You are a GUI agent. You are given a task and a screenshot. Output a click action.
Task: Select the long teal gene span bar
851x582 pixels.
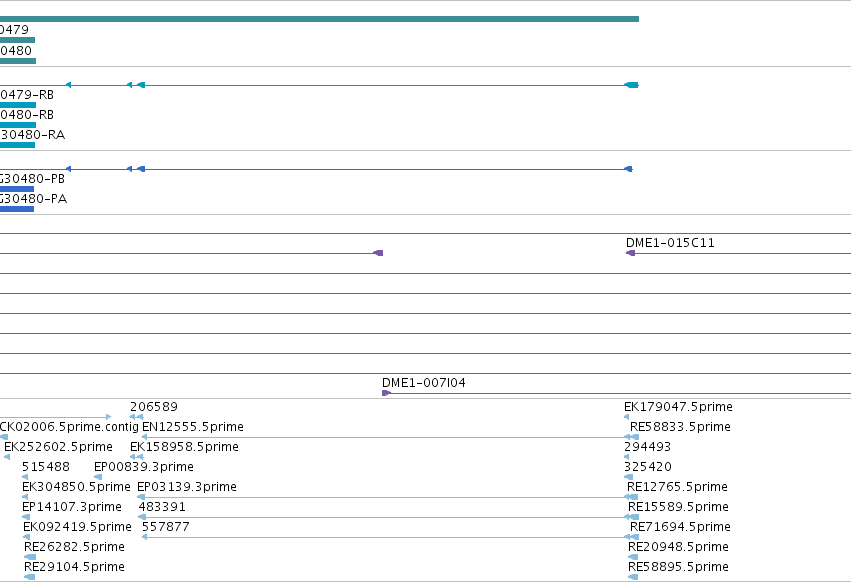coord(319,19)
